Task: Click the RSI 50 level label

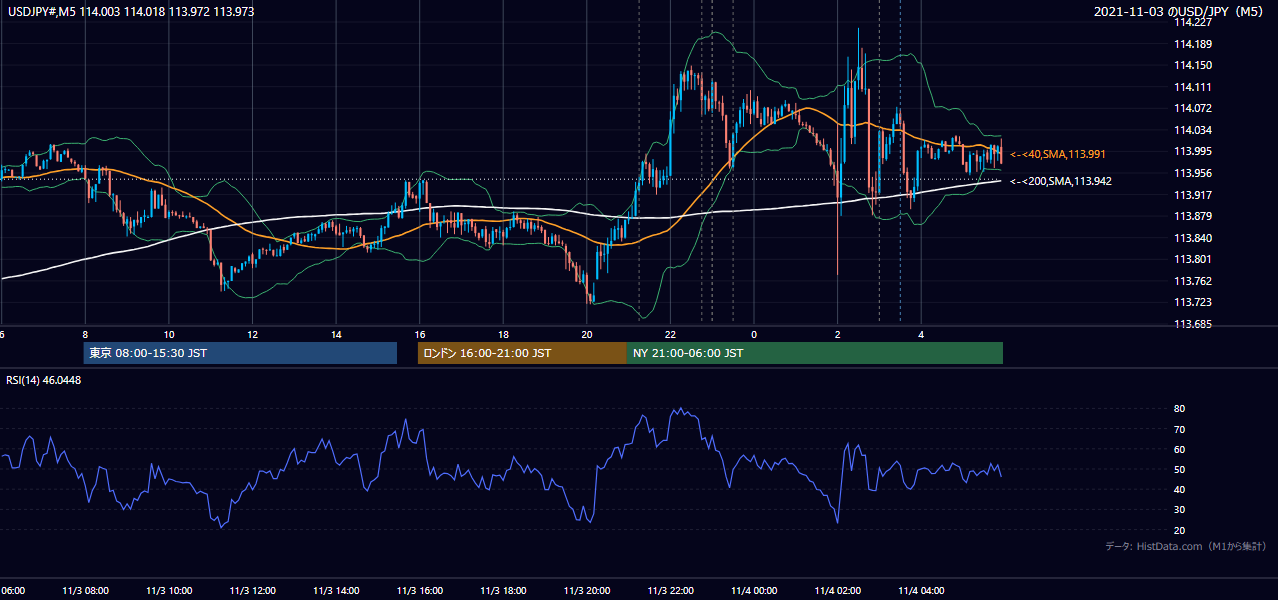Action: pyautogui.click(x=1180, y=469)
